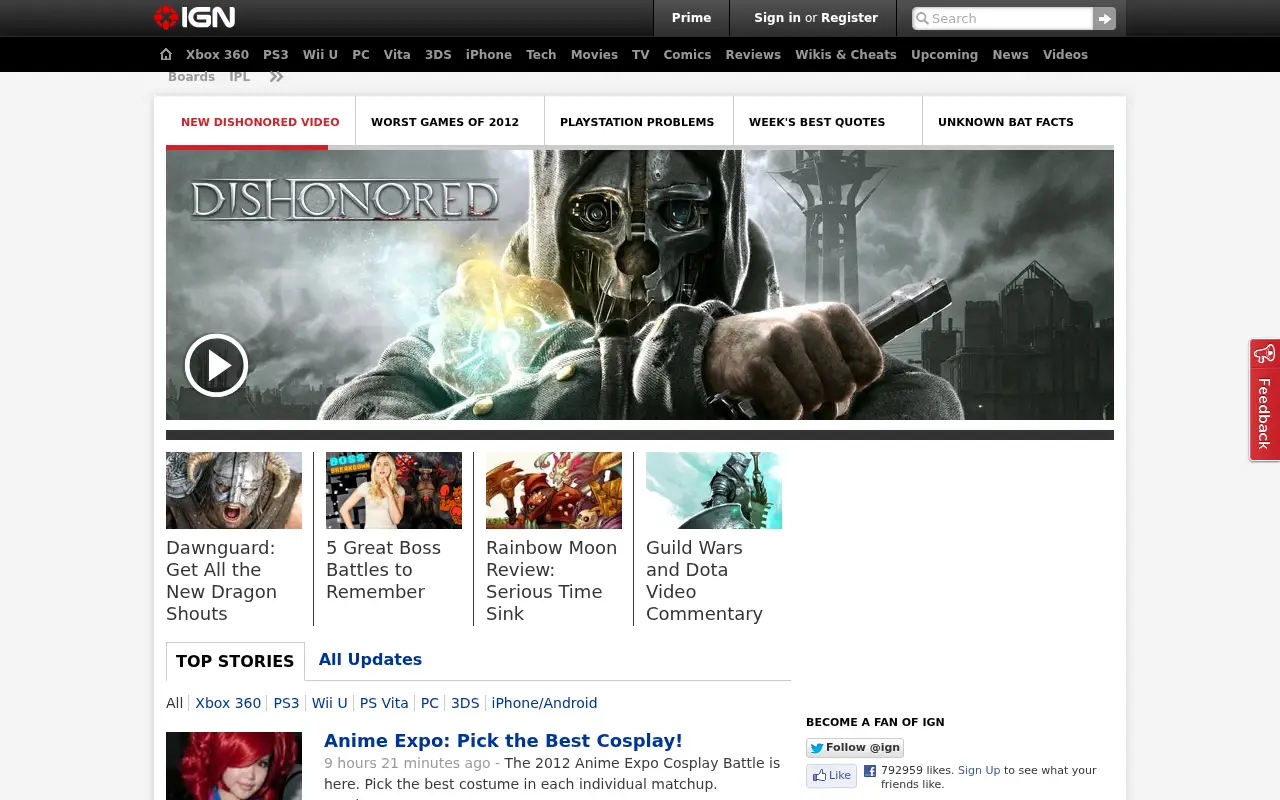The image size is (1280, 800).
Task: Click the Follow @ign Twitter button
Action: tap(855, 748)
